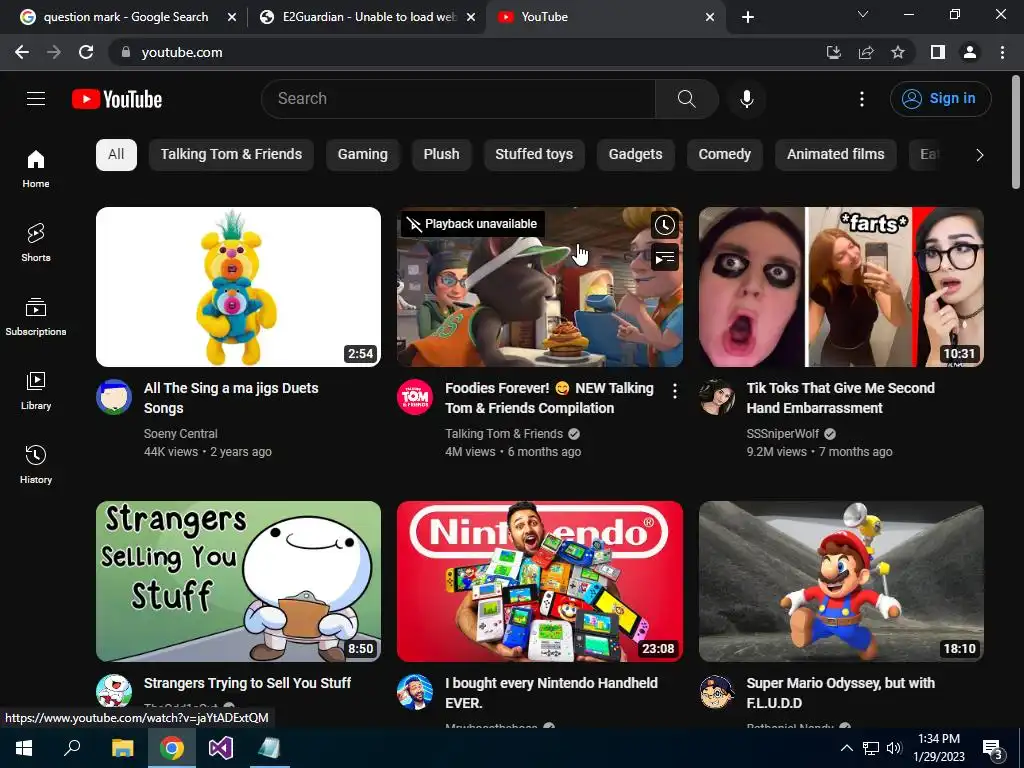Open I bought every Nintendo Handheld title
Viewport: 1024px width, 768px height.
pyautogui.click(x=551, y=693)
